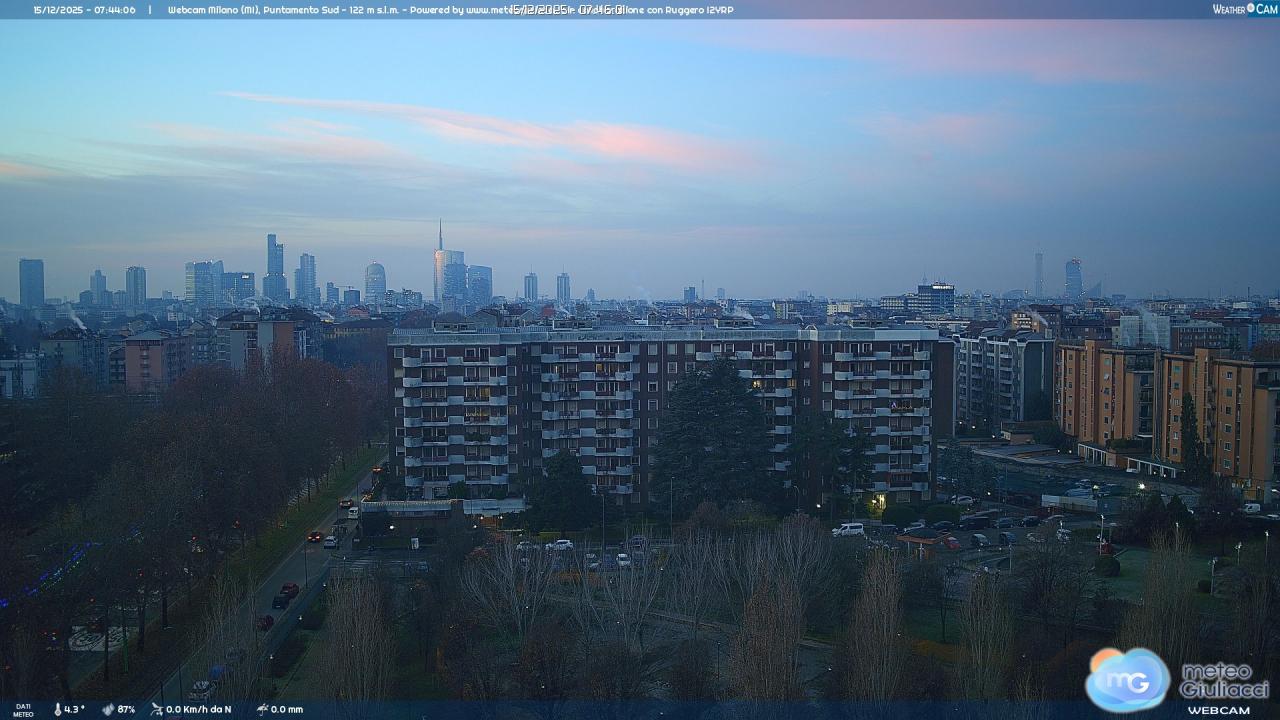Open the meteo Giuliacci text link
This screenshot has height=720, width=1280.
tap(1223, 679)
